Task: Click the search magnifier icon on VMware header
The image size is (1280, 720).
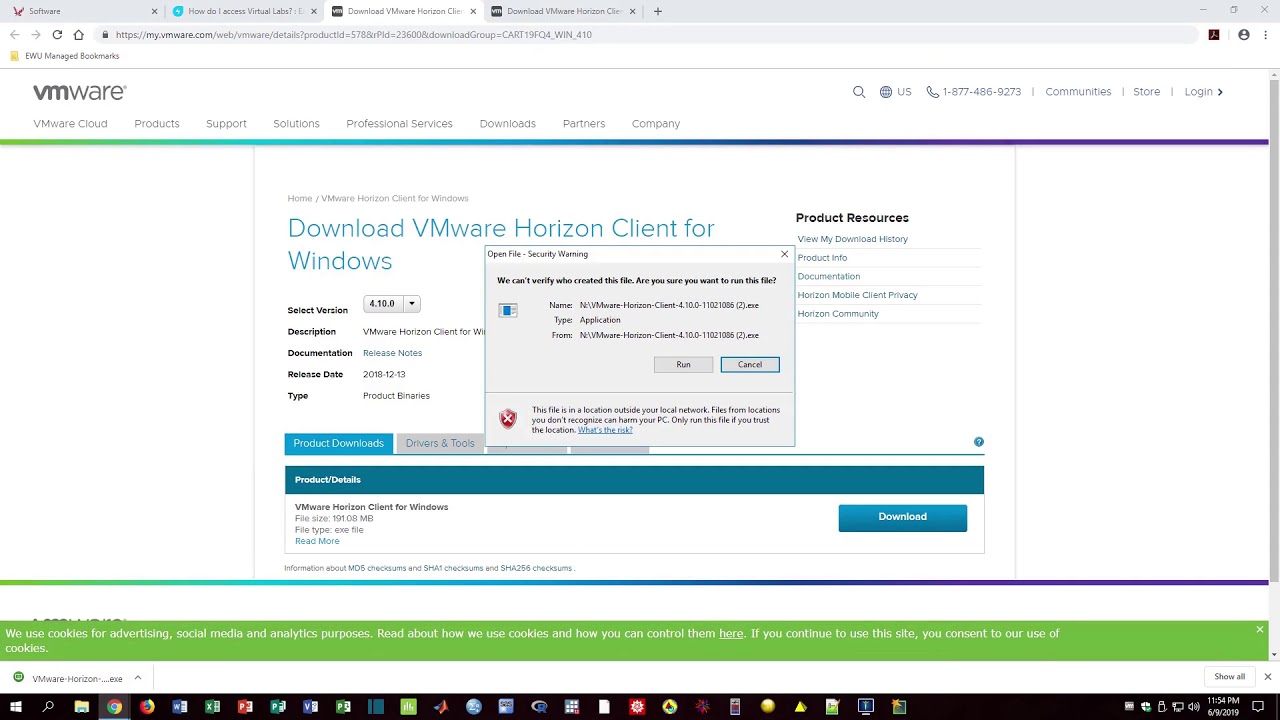Action: tap(859, 92)
